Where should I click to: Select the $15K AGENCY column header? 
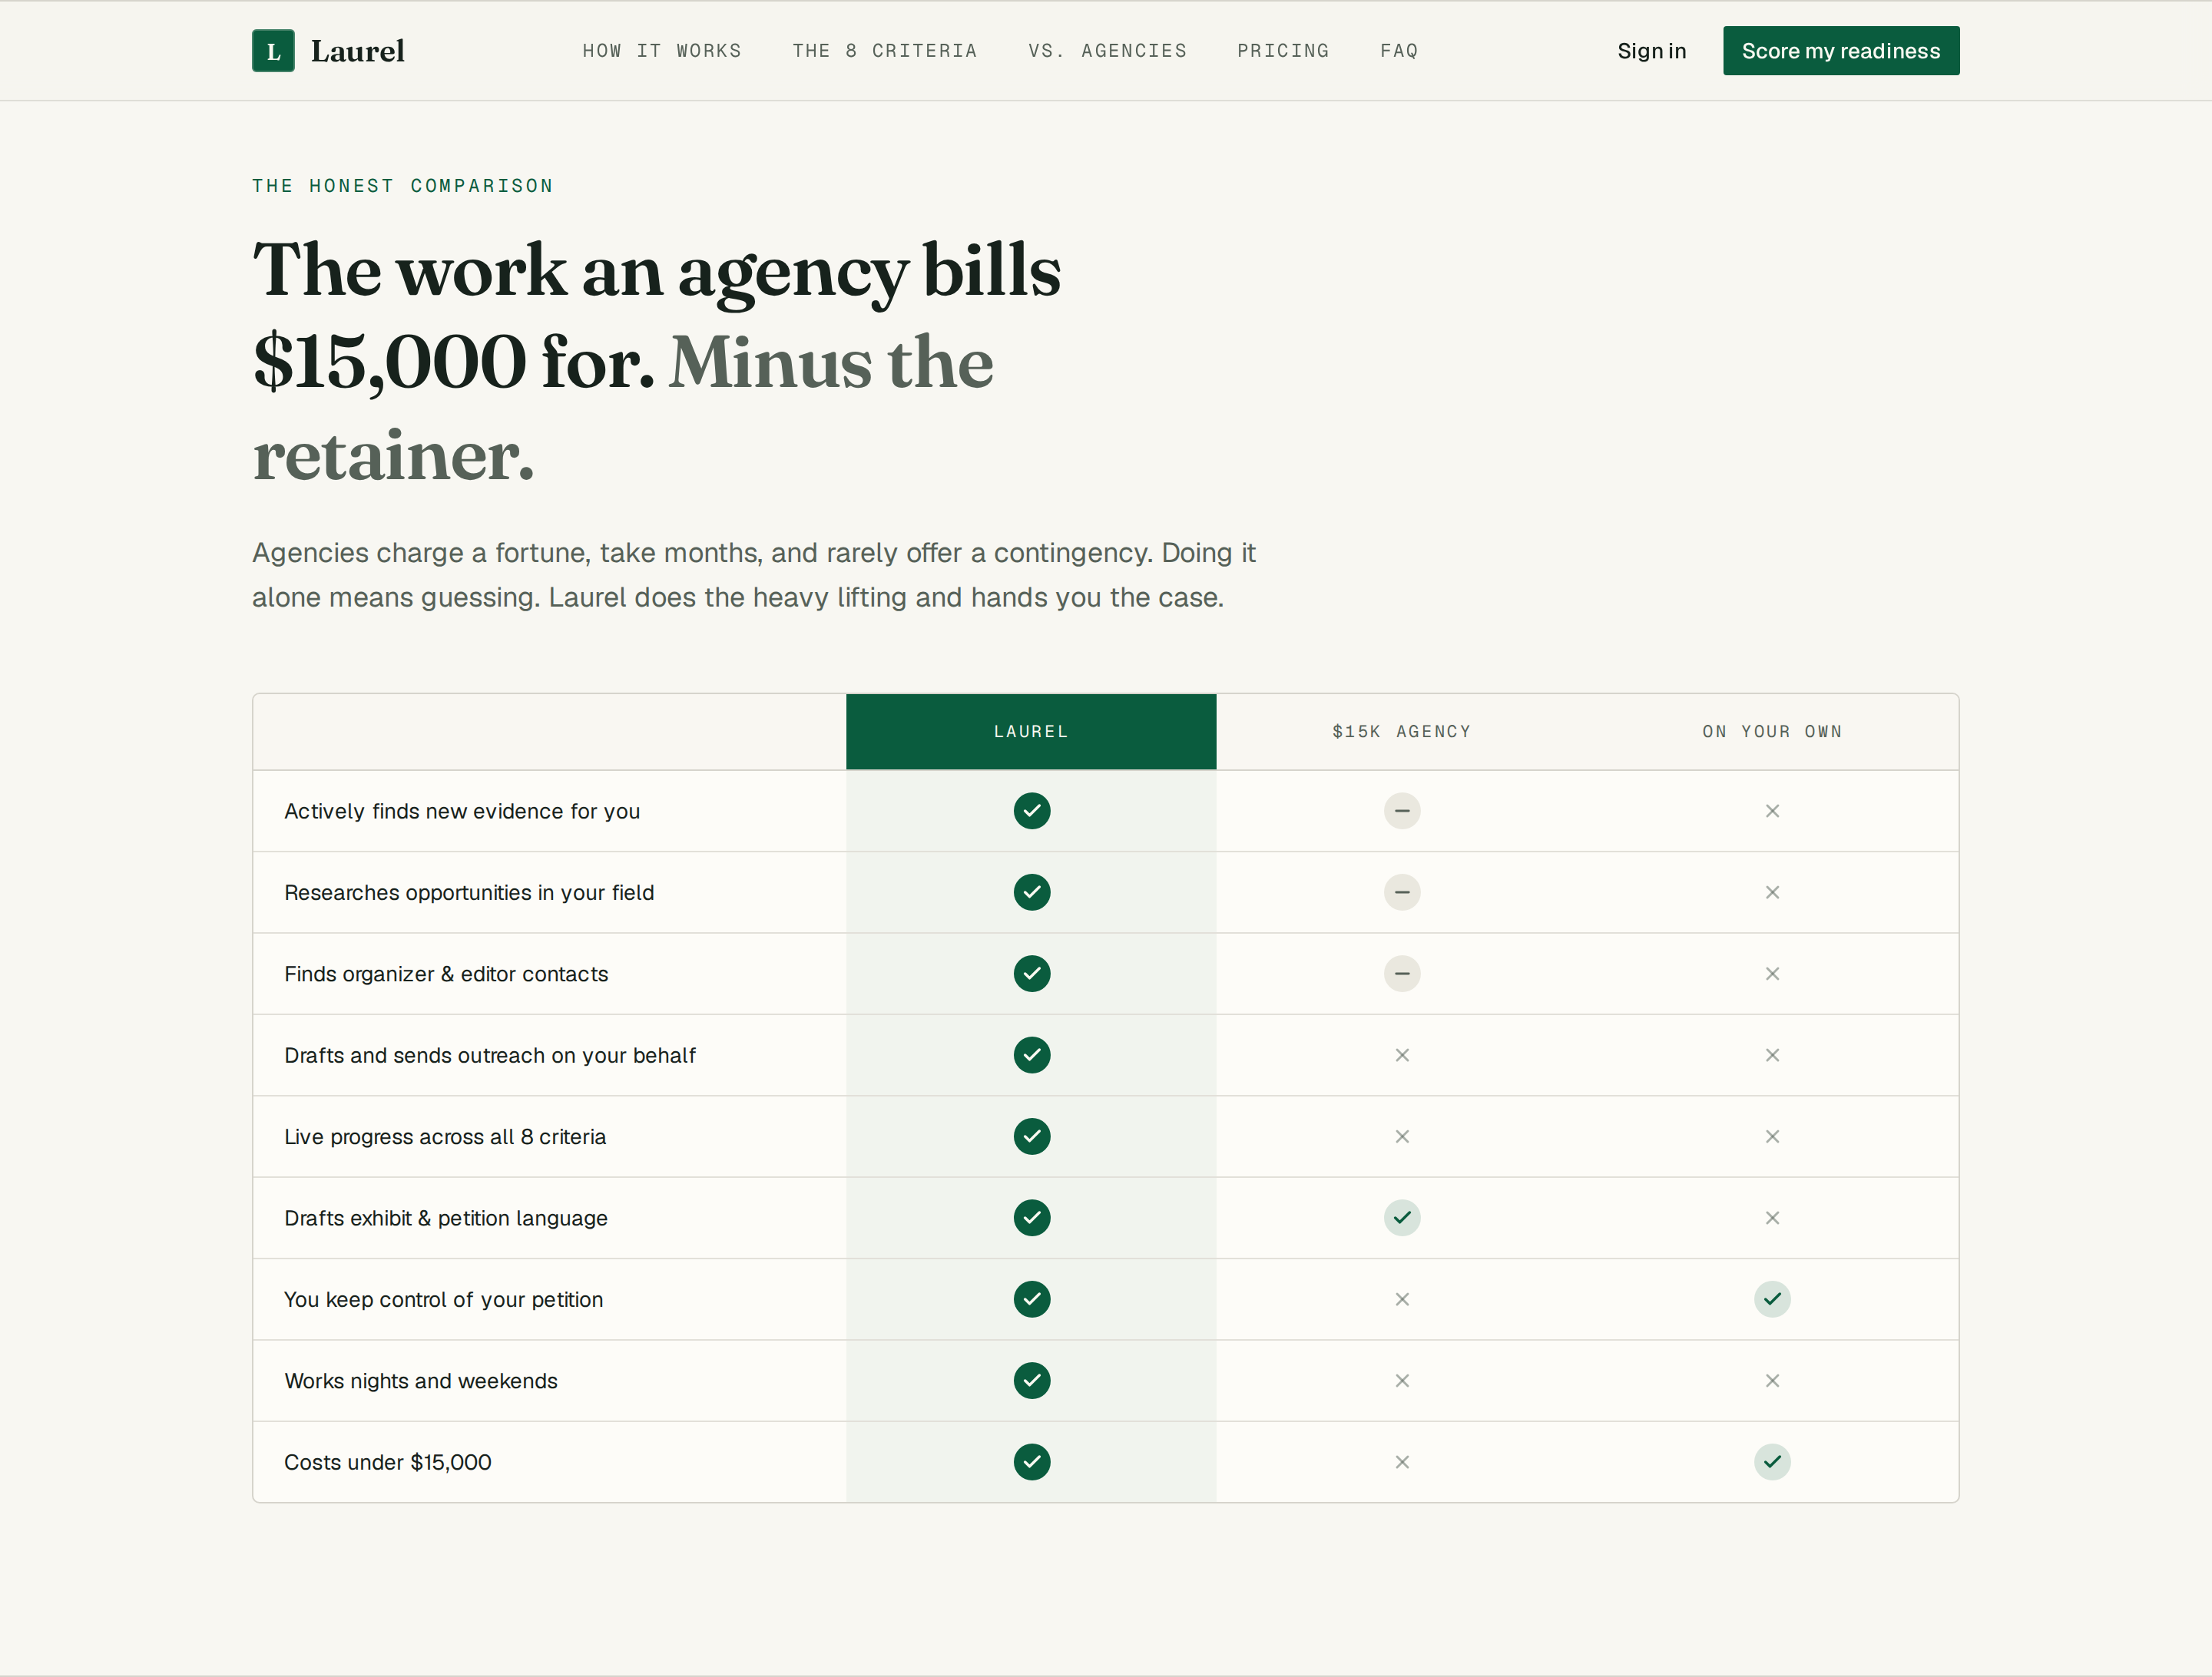coord(1402,732)
